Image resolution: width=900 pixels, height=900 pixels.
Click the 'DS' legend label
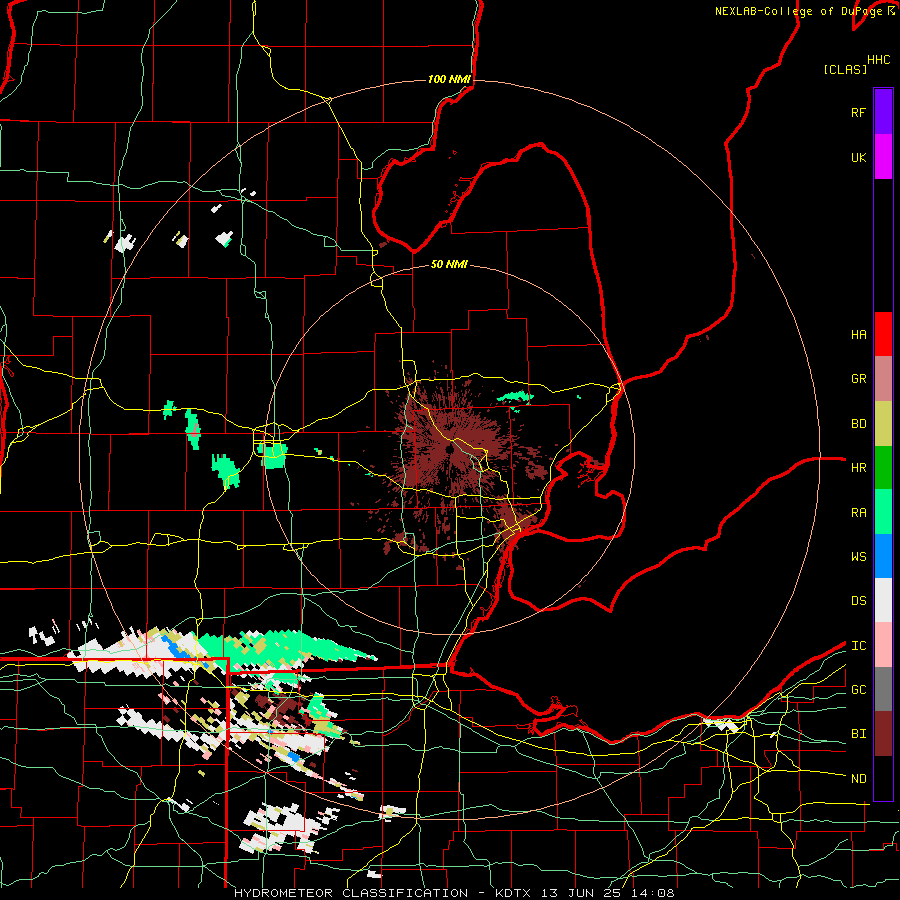tap(858, 601)
